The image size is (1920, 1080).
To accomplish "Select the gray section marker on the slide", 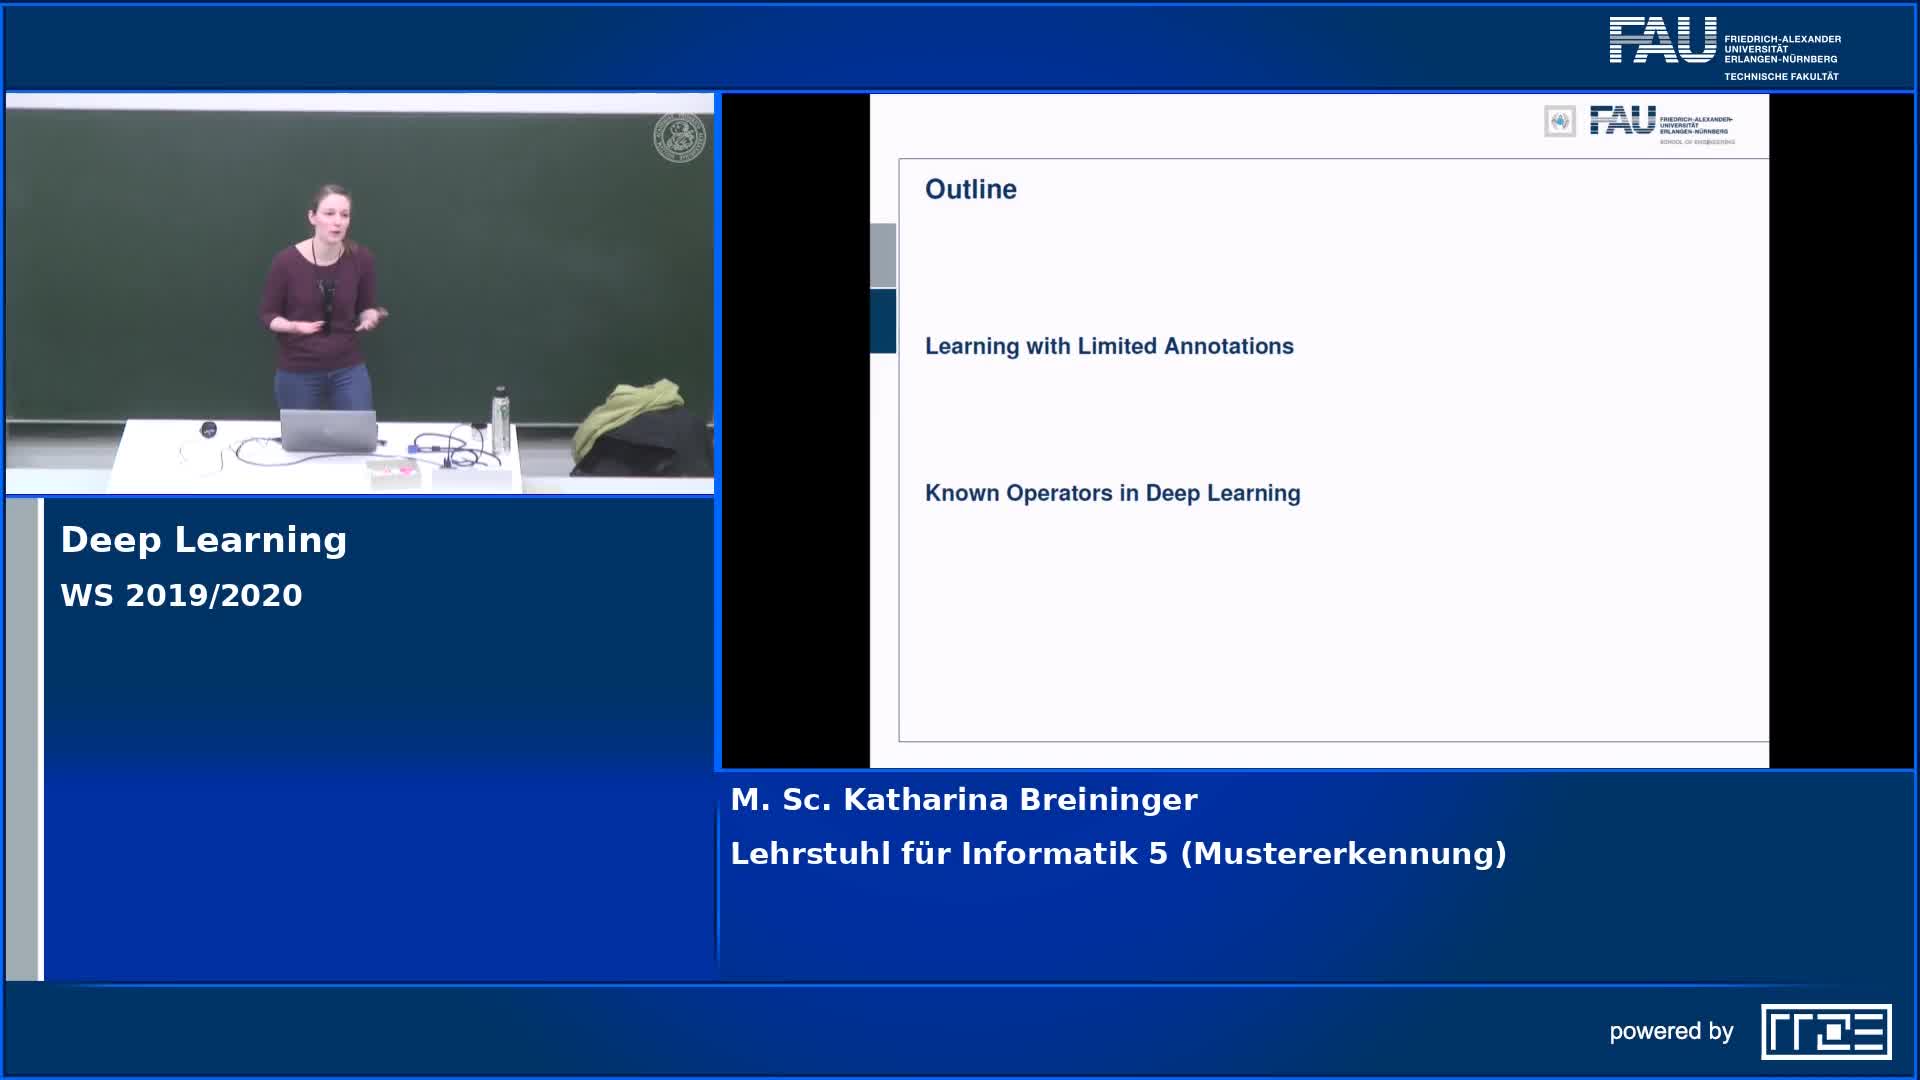I will 882,256.
